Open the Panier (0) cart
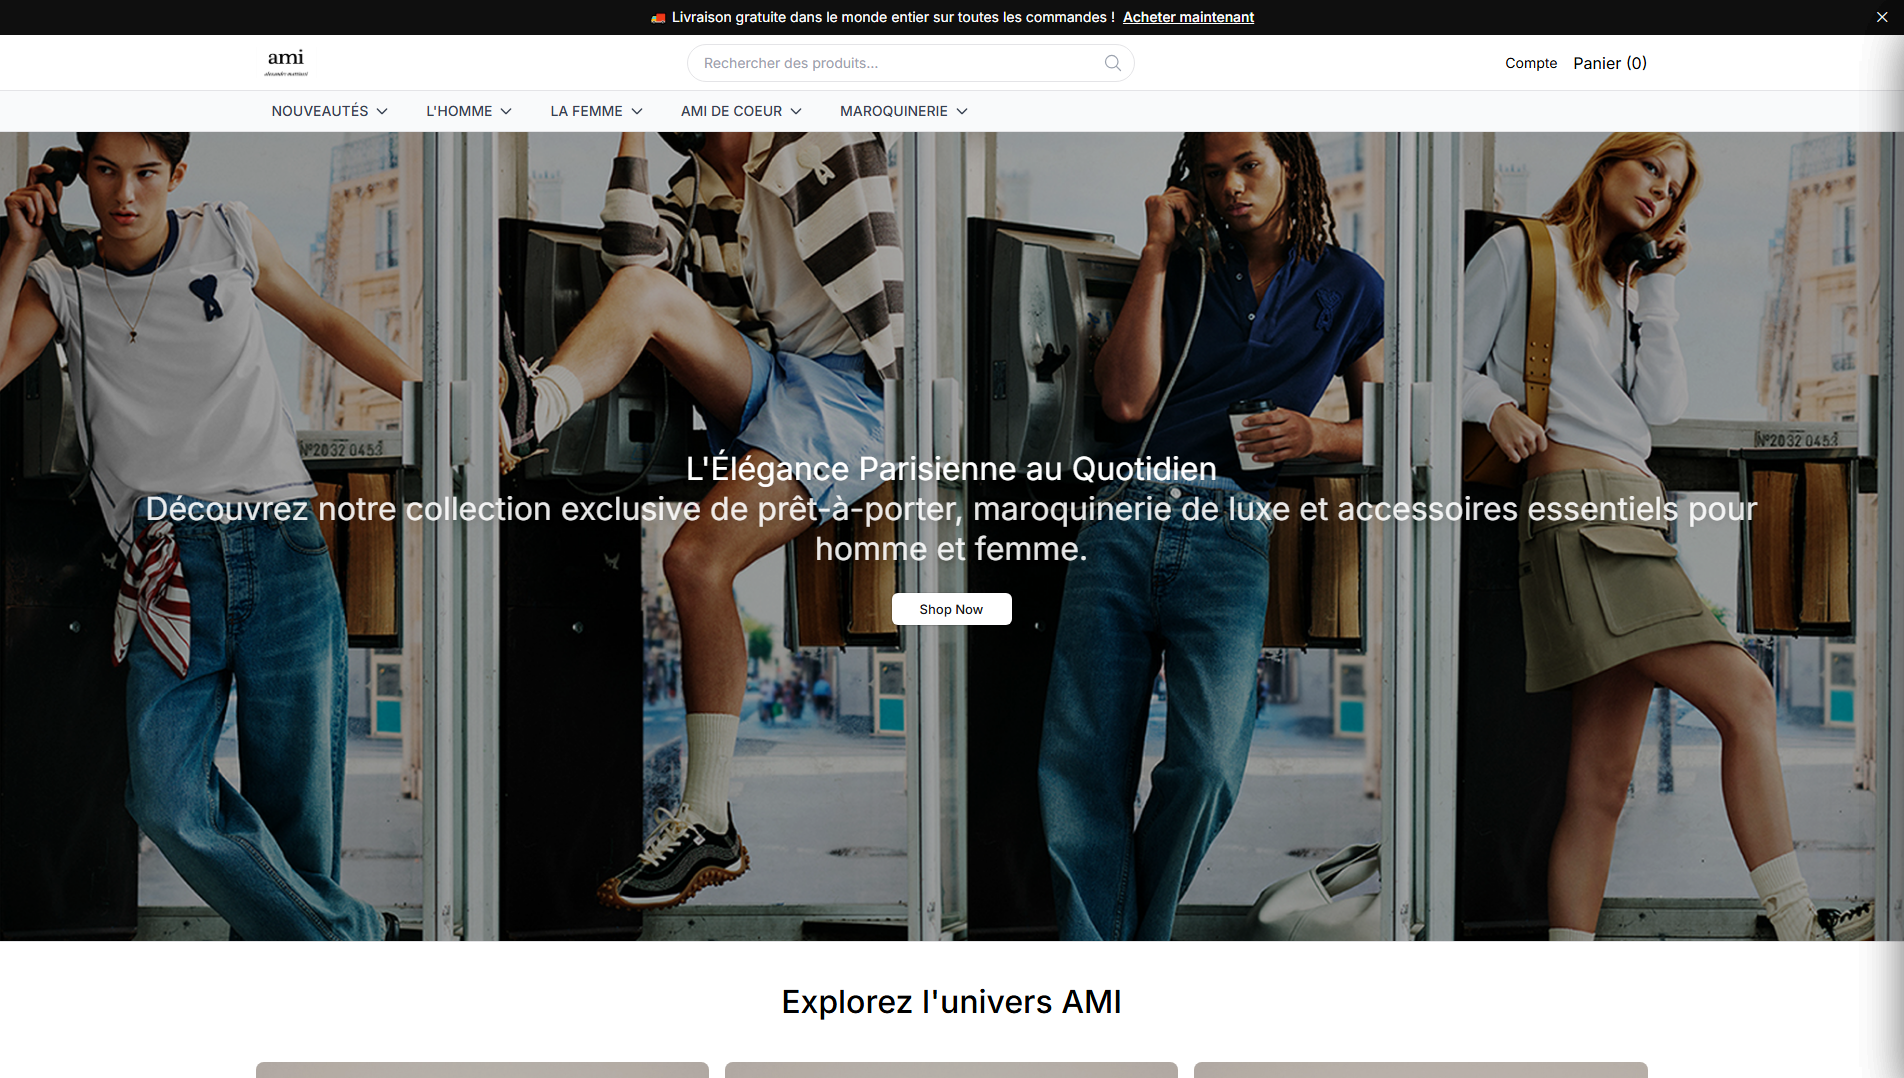 coord(1610,63)
